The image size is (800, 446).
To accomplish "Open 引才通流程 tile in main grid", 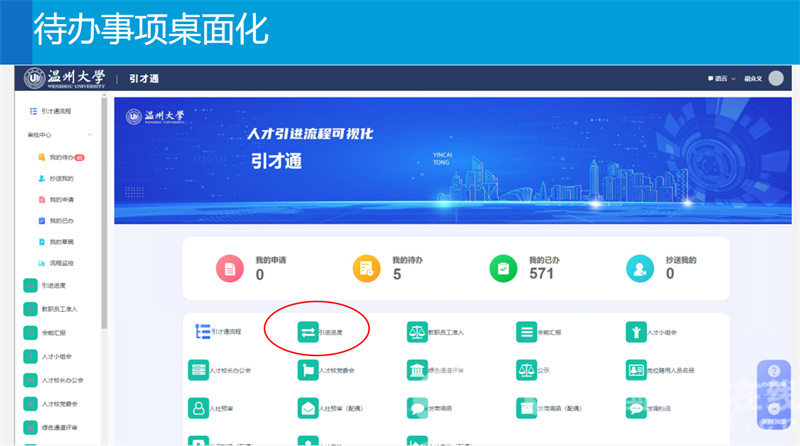I will point(218,332).
